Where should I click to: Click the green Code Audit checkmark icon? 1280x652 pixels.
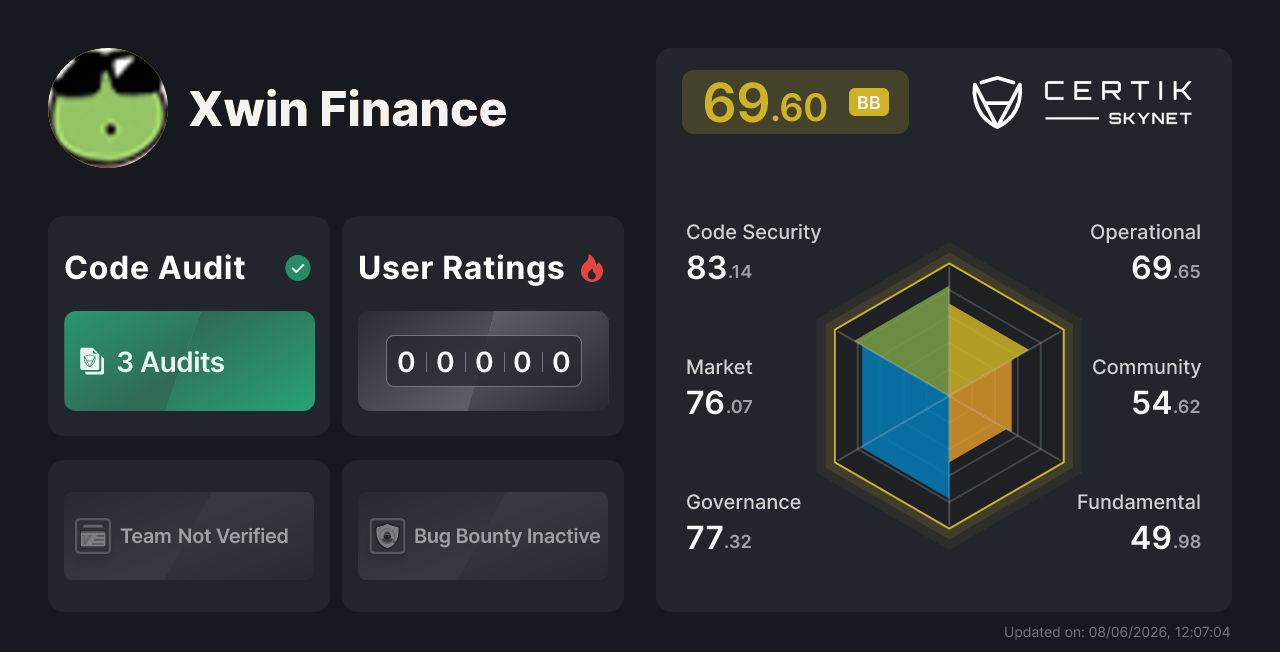click(x=298, y=268)
